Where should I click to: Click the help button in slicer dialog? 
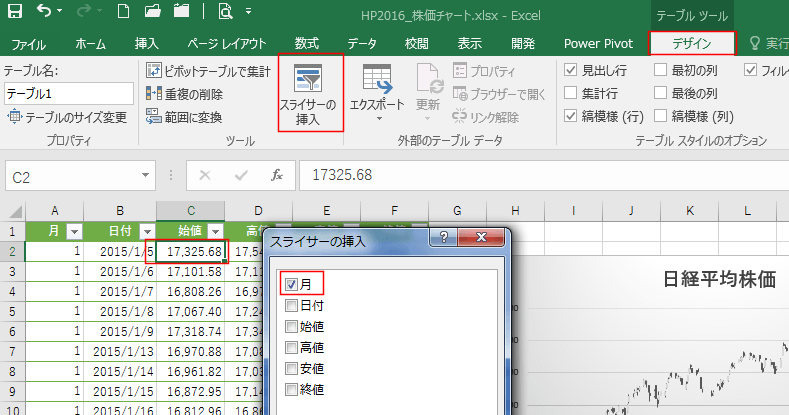[x=443, y=240]
